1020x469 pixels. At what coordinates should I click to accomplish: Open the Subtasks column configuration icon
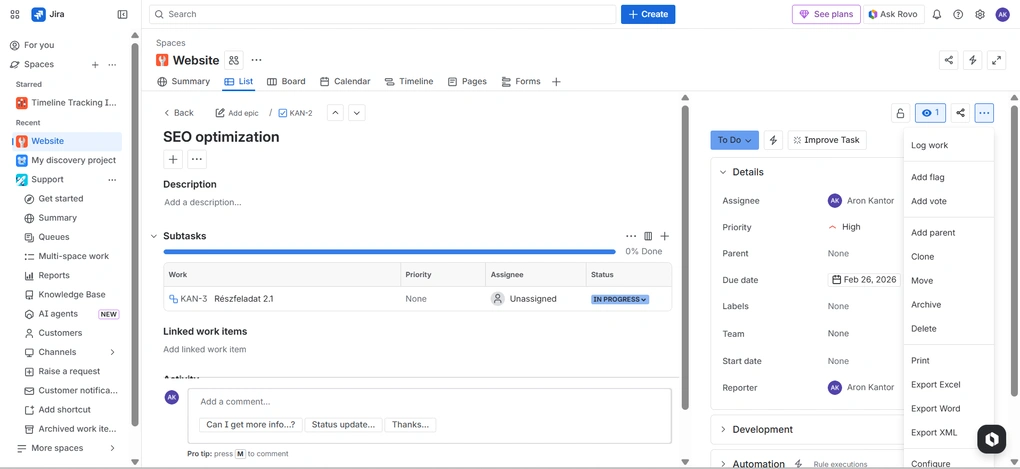pyautogui.click(x=648, y=236)
